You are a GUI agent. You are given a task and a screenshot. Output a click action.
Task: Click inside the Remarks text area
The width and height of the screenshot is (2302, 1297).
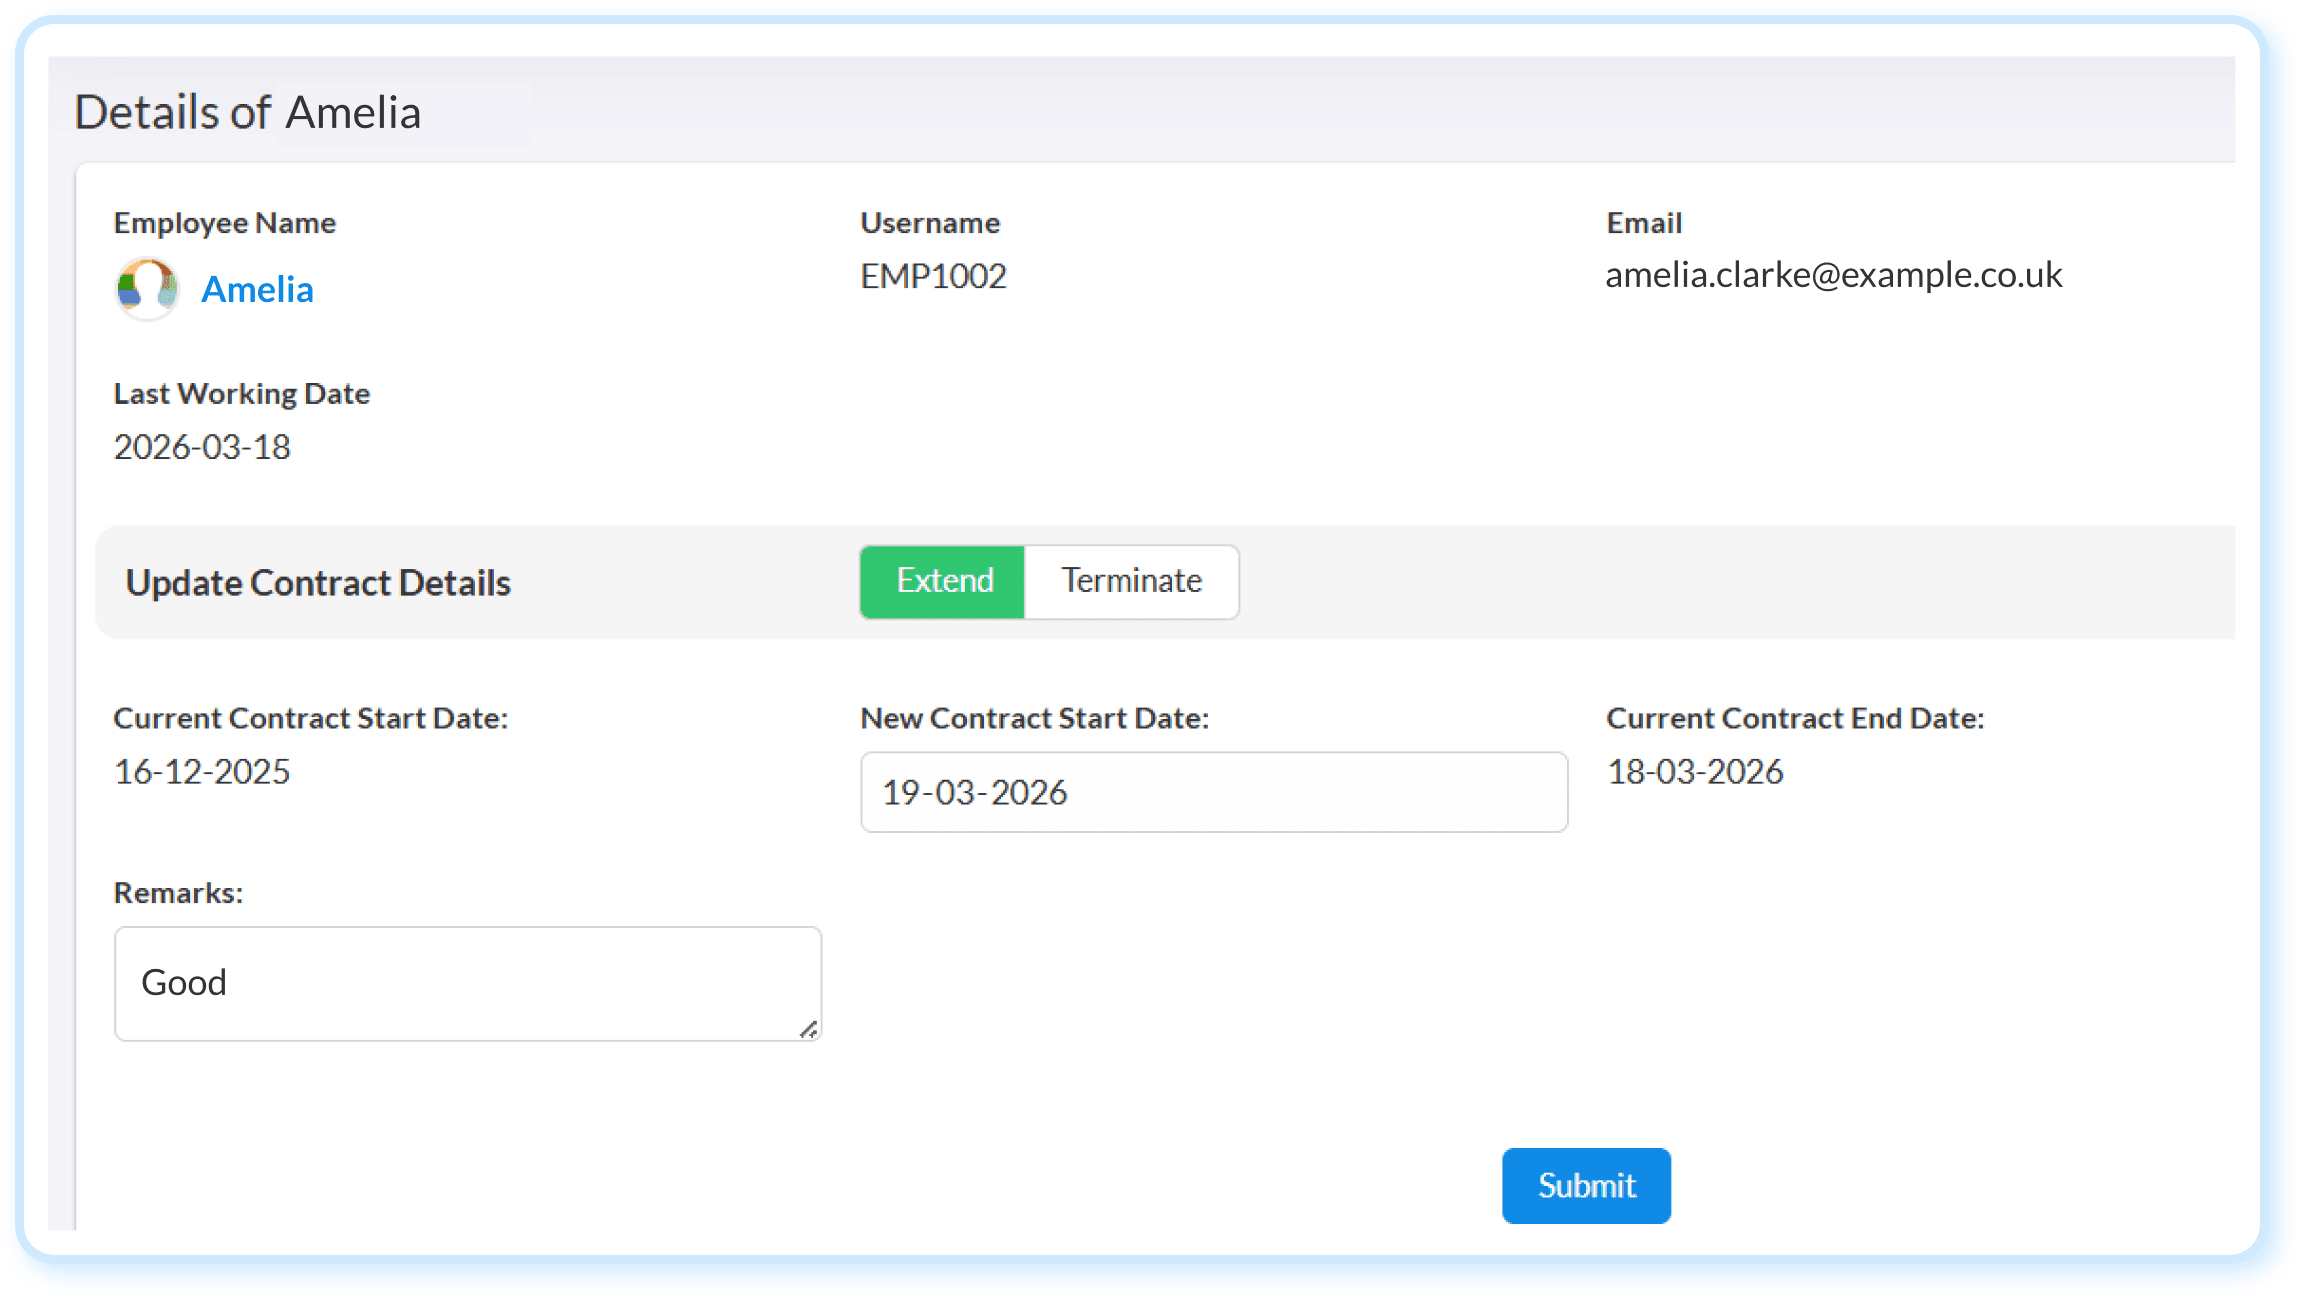tap(468, 984)
